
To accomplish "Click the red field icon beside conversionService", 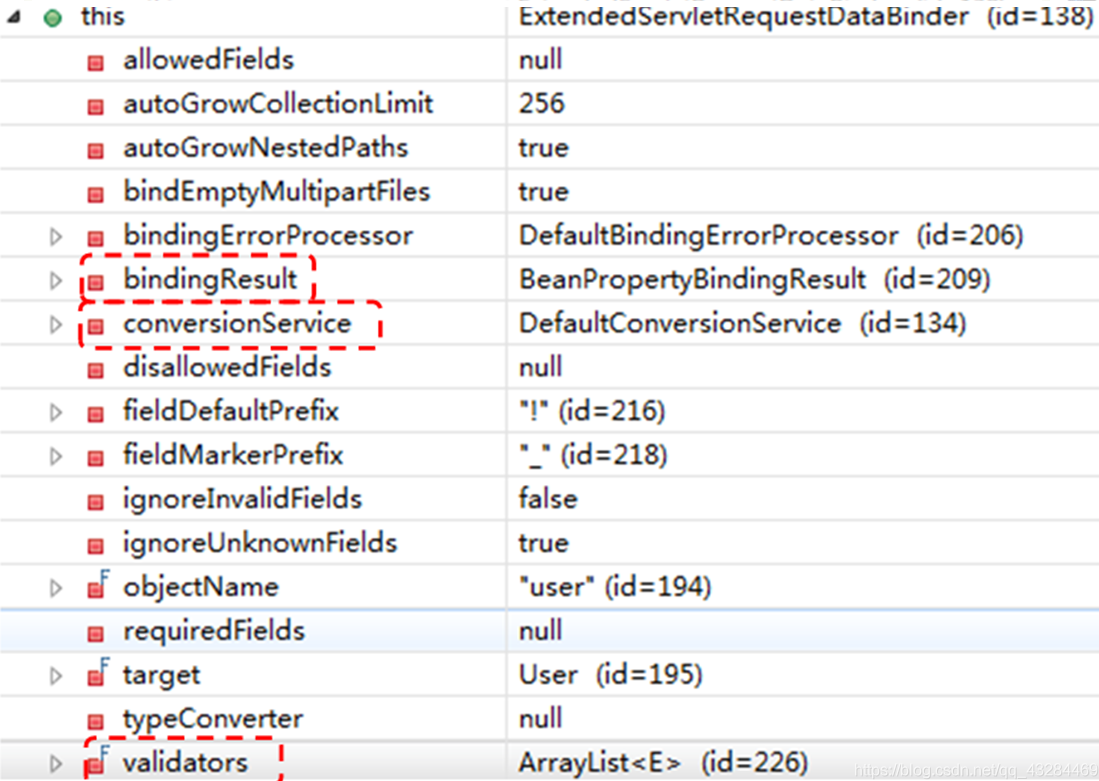I will tap(96, 327).
